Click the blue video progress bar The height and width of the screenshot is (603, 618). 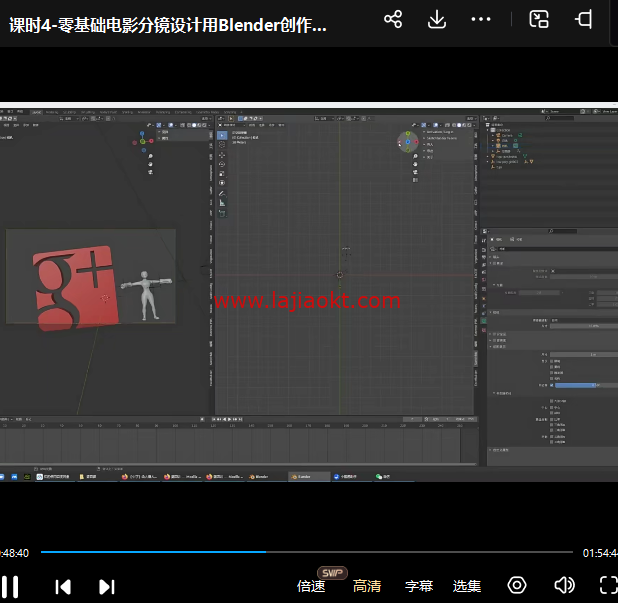(154, 552)
